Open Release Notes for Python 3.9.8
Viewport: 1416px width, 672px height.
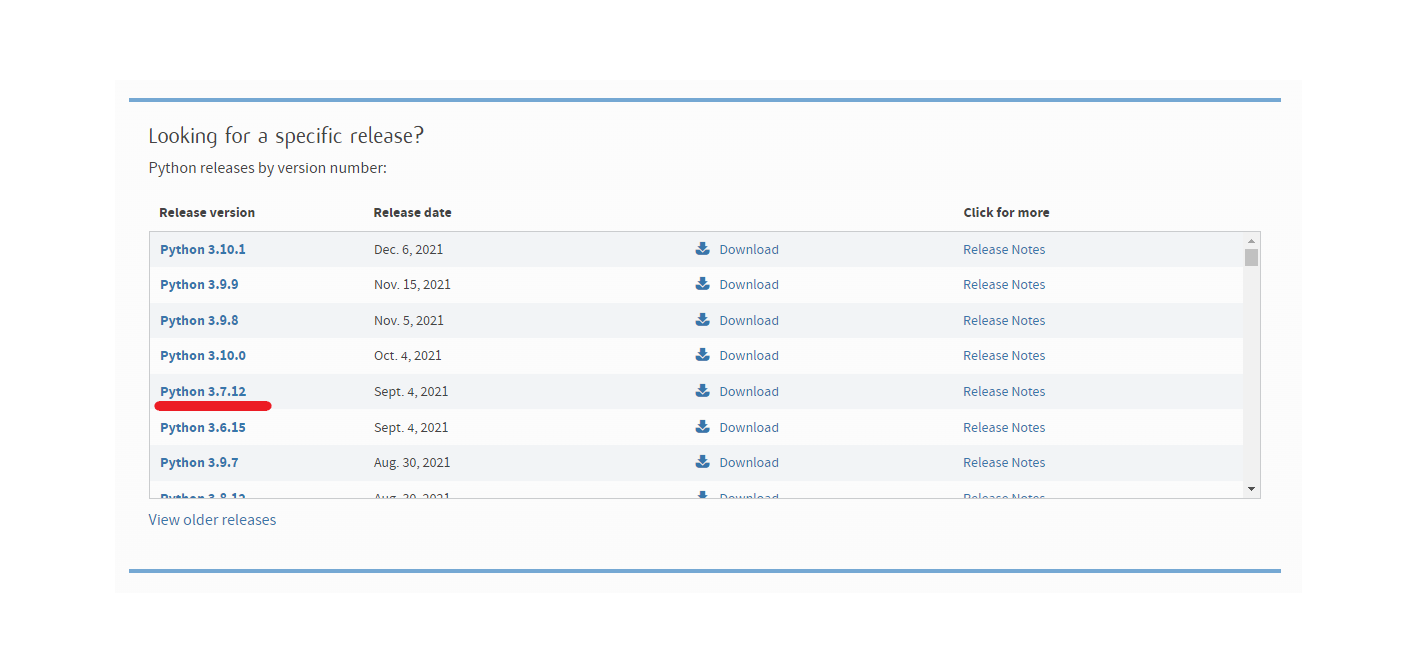pos(1004,320)
